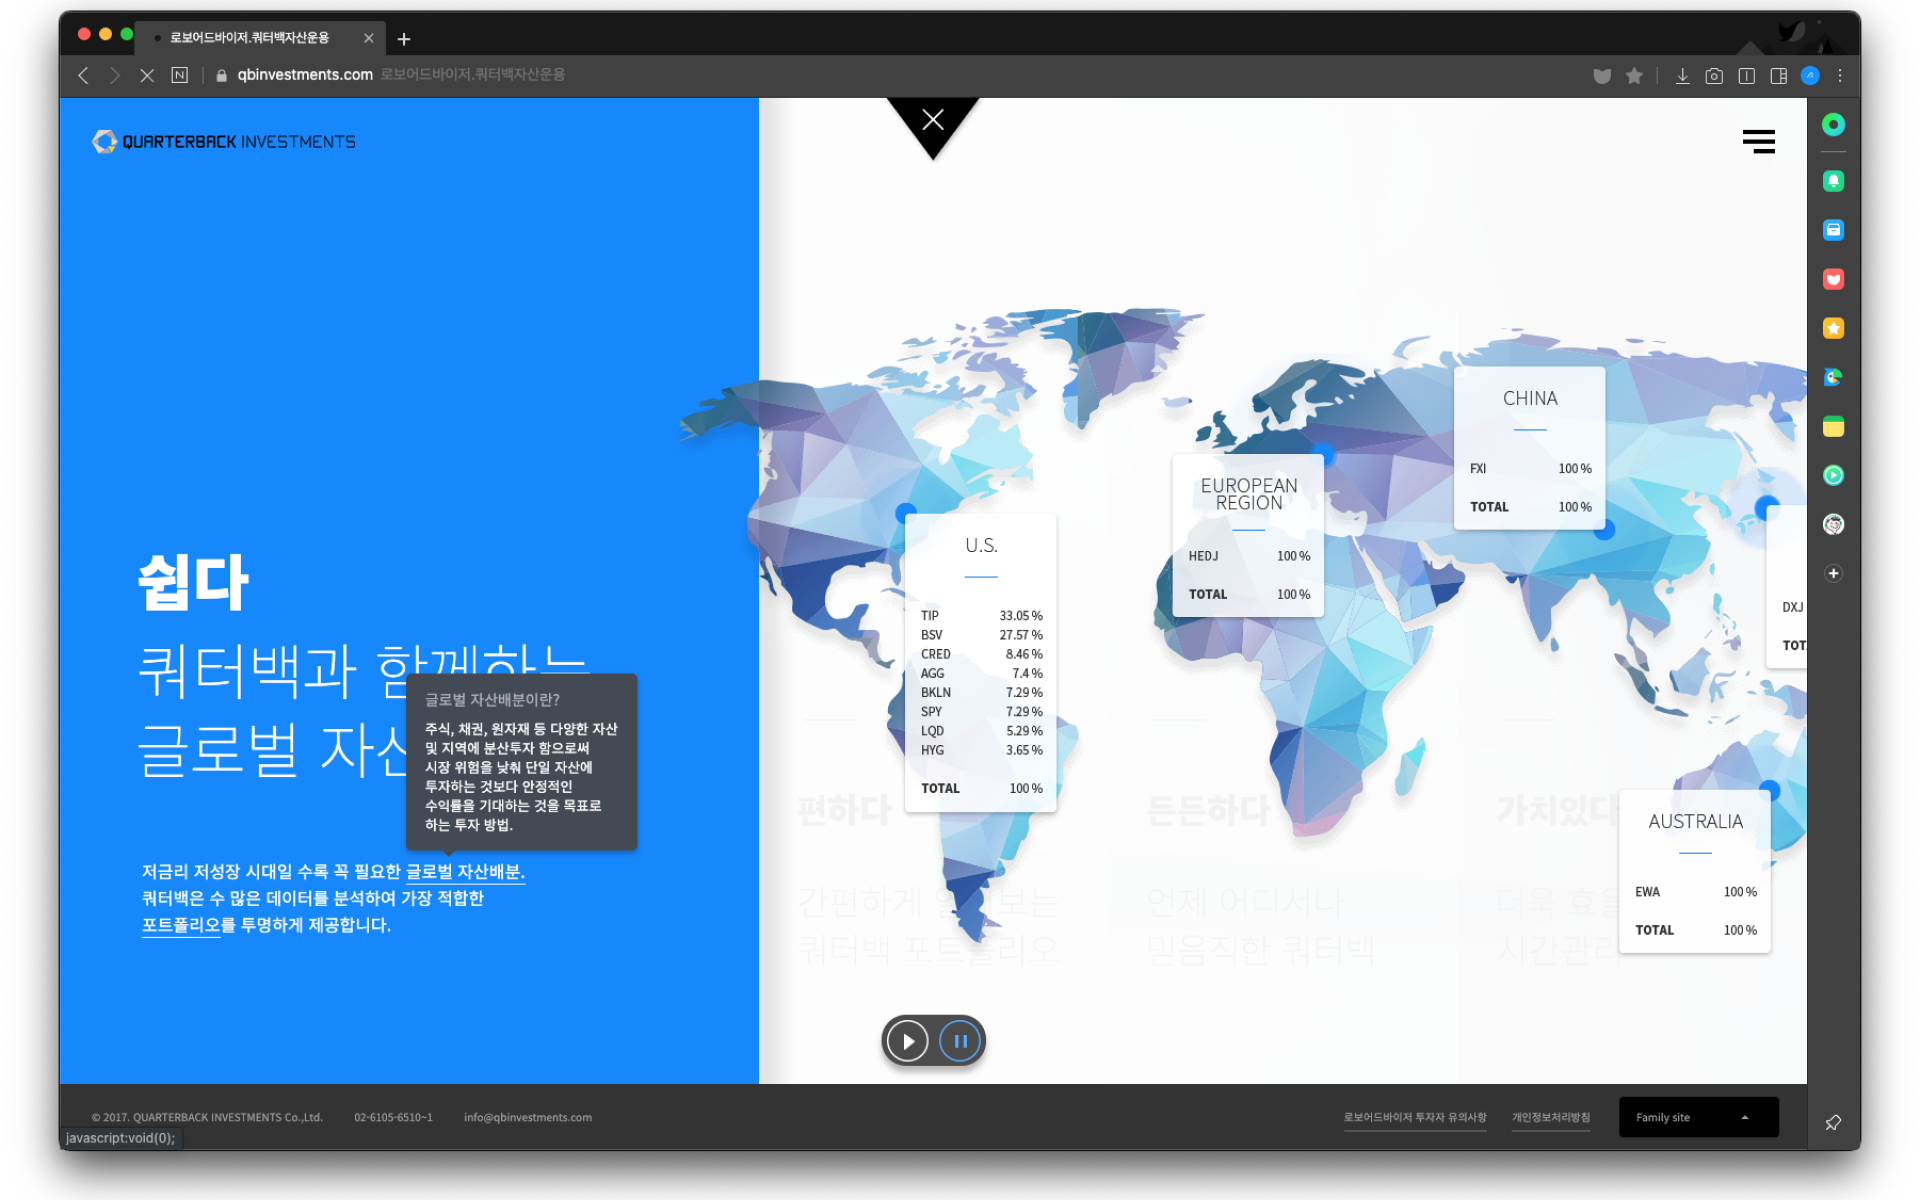Click the 글로벌 자산배분 underlined link

(x=465, y=872)
